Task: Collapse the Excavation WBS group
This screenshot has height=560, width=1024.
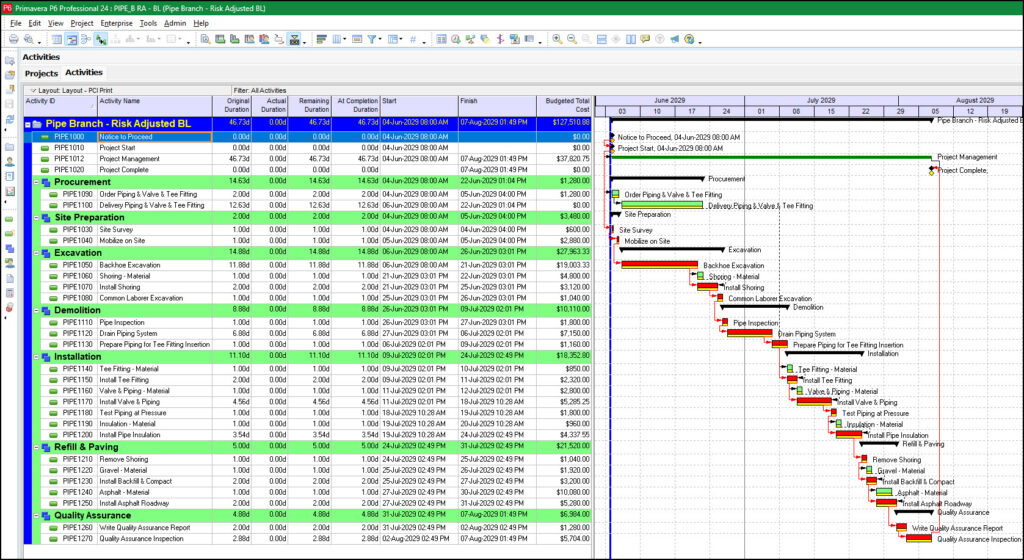Action: click(x=37, y=253)
